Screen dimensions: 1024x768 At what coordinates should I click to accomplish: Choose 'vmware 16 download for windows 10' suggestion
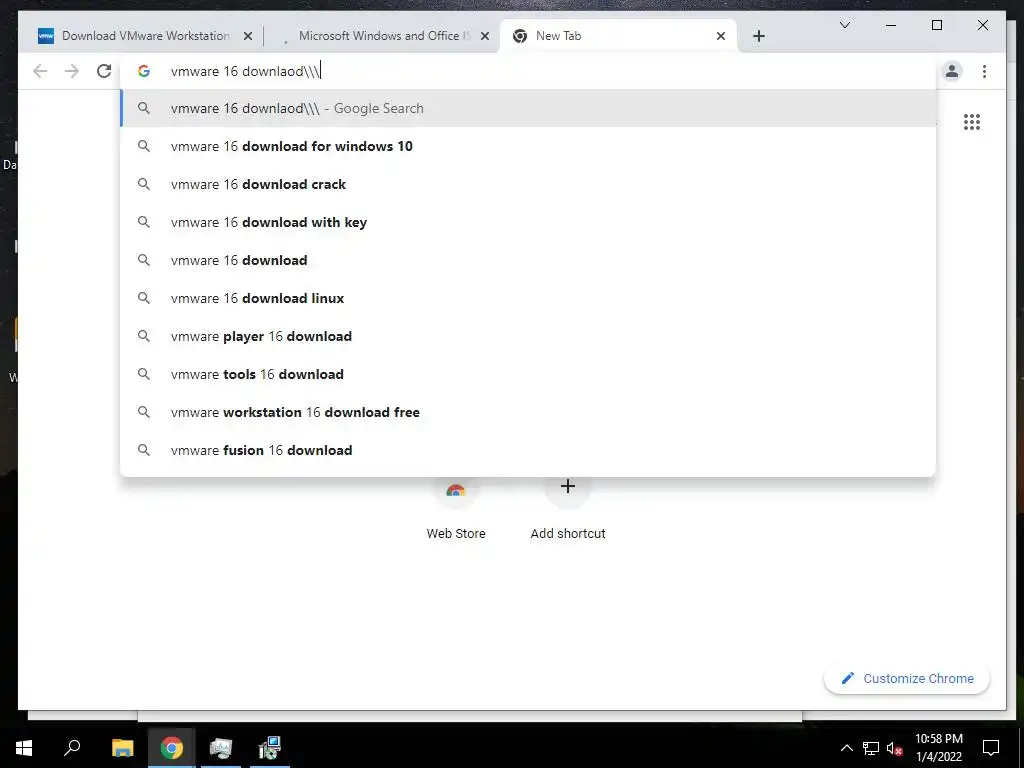coord(528,146)
